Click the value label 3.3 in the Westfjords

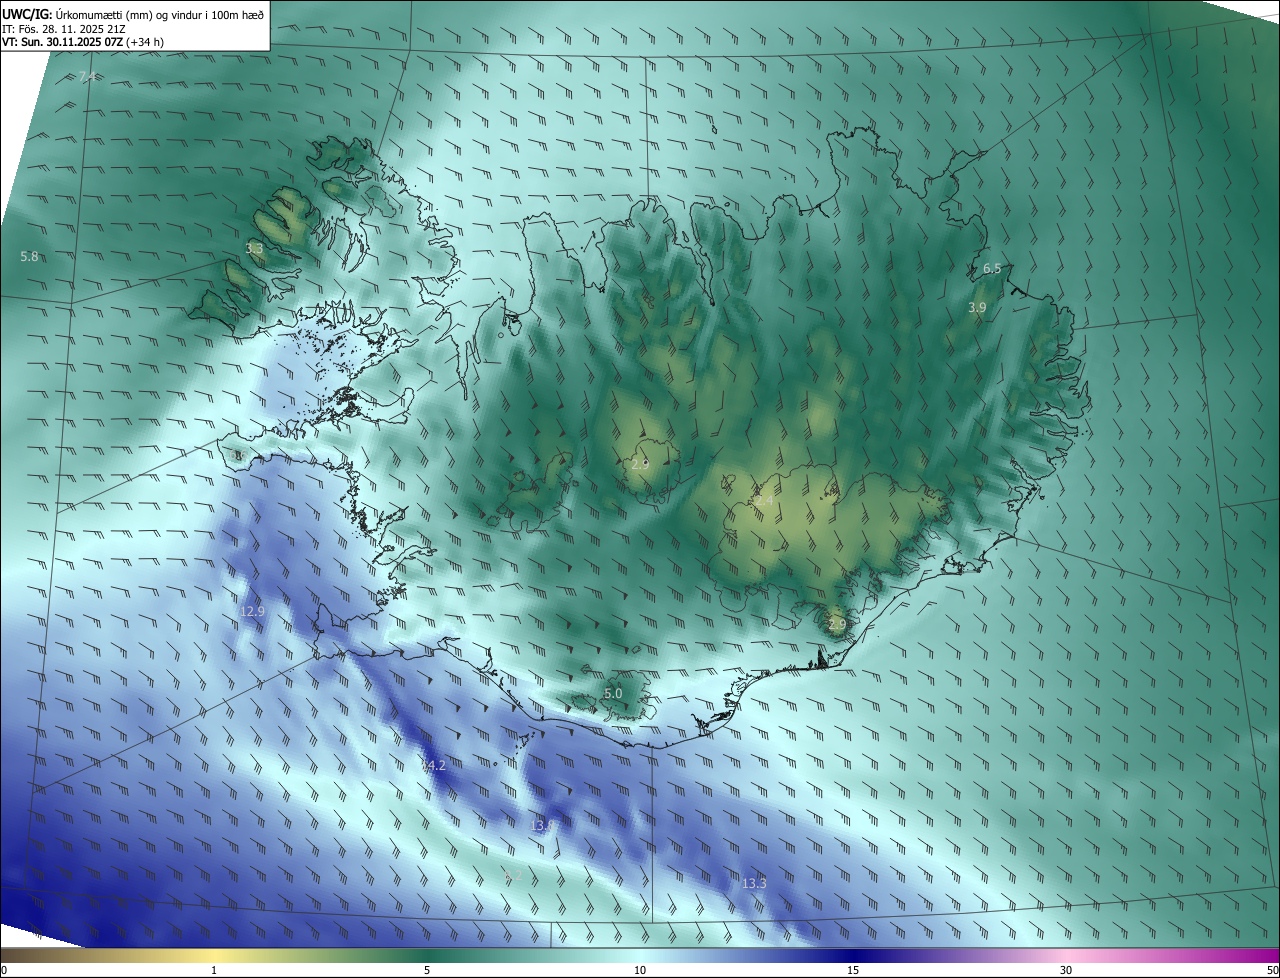pos(255,248)
